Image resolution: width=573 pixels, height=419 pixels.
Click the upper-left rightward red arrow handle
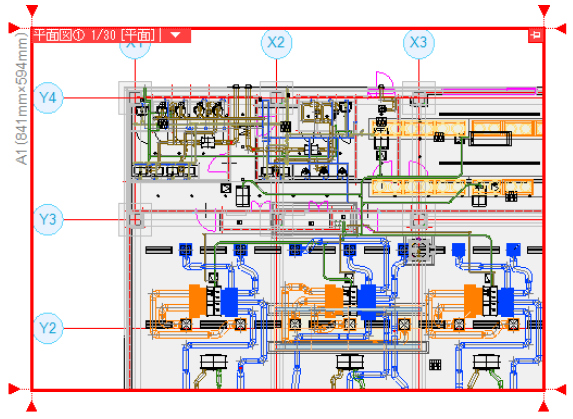[x=14, y=28]
